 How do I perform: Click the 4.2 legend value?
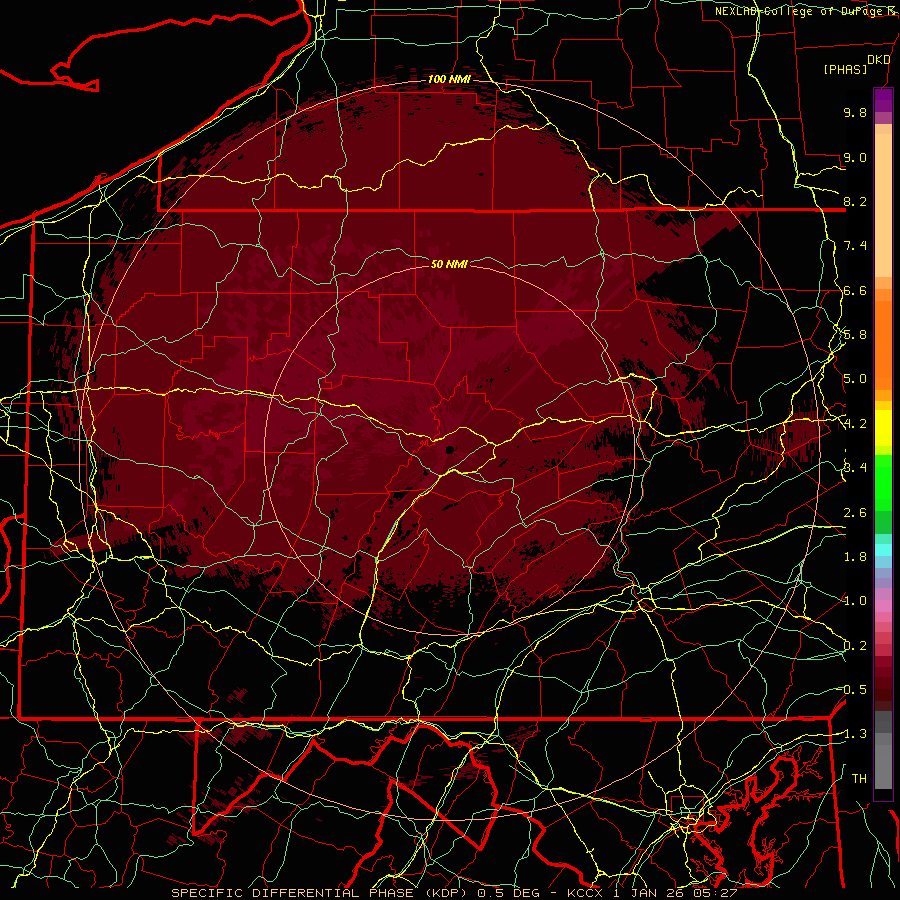point(855,424)
